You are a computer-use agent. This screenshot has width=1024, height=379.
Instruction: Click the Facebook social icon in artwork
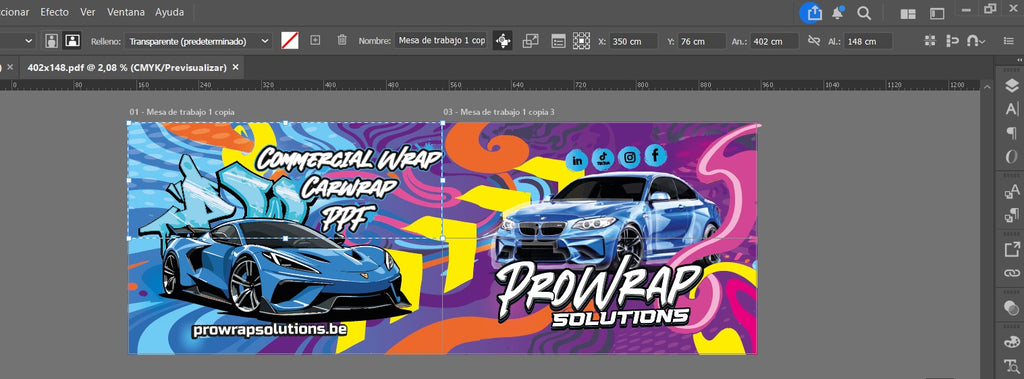coord(656,156)
